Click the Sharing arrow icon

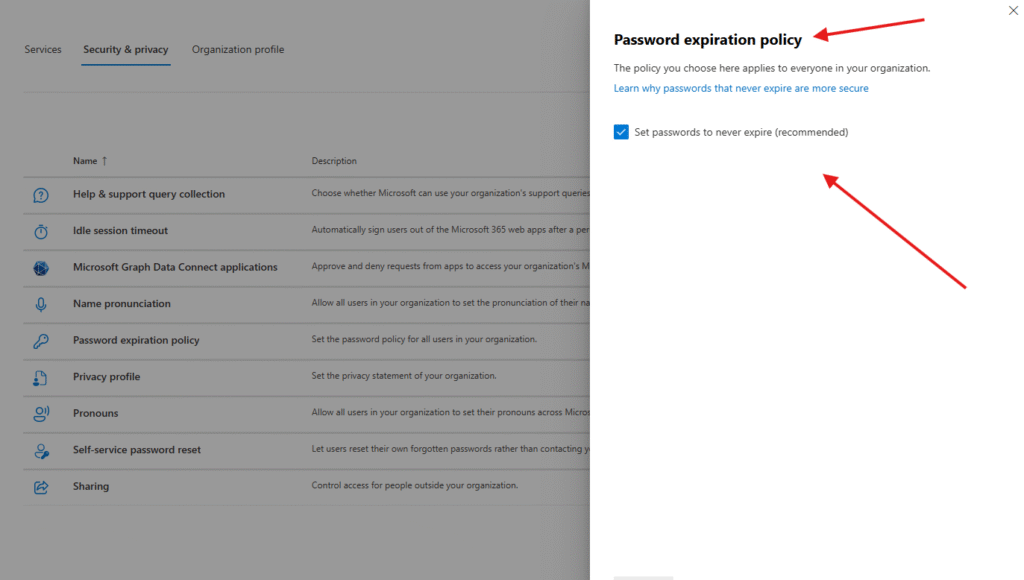click(x=41, y=487)
